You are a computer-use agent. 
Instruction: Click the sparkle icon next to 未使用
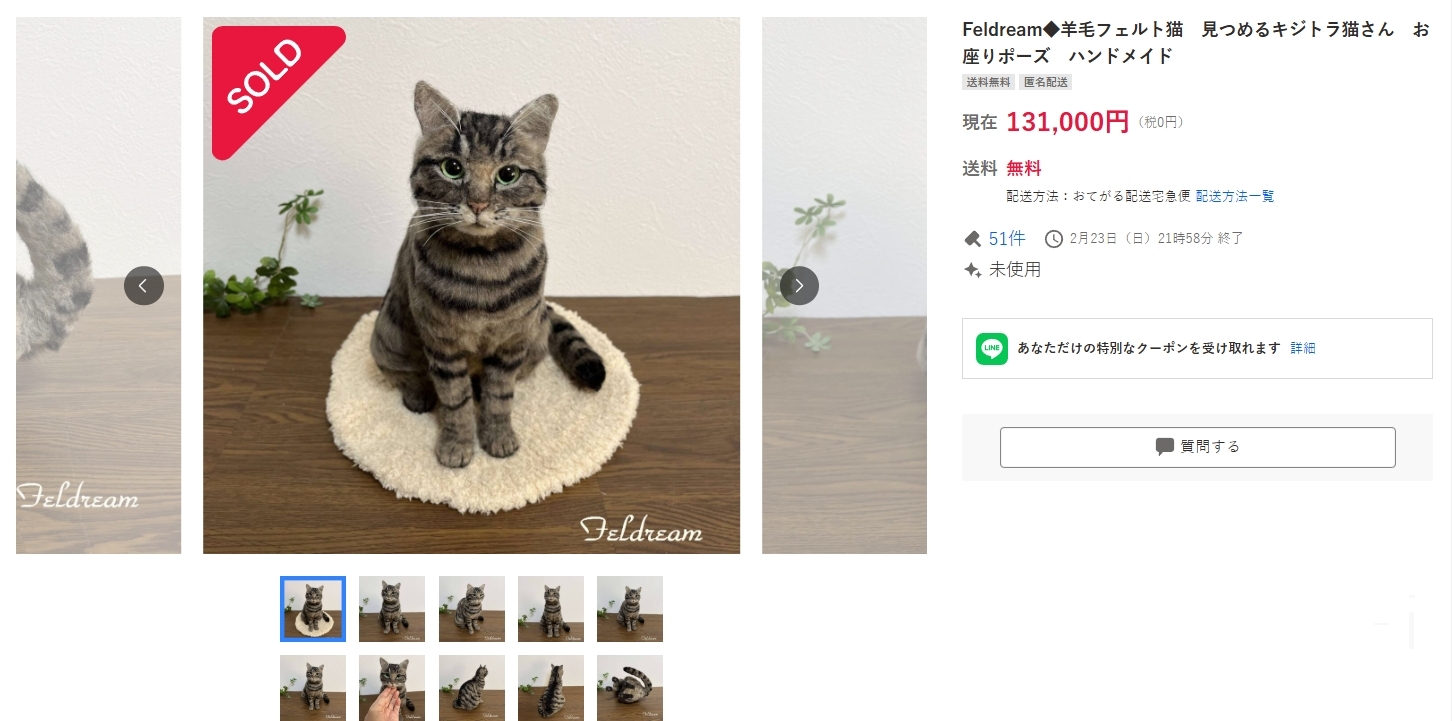(x=972, y=270)
